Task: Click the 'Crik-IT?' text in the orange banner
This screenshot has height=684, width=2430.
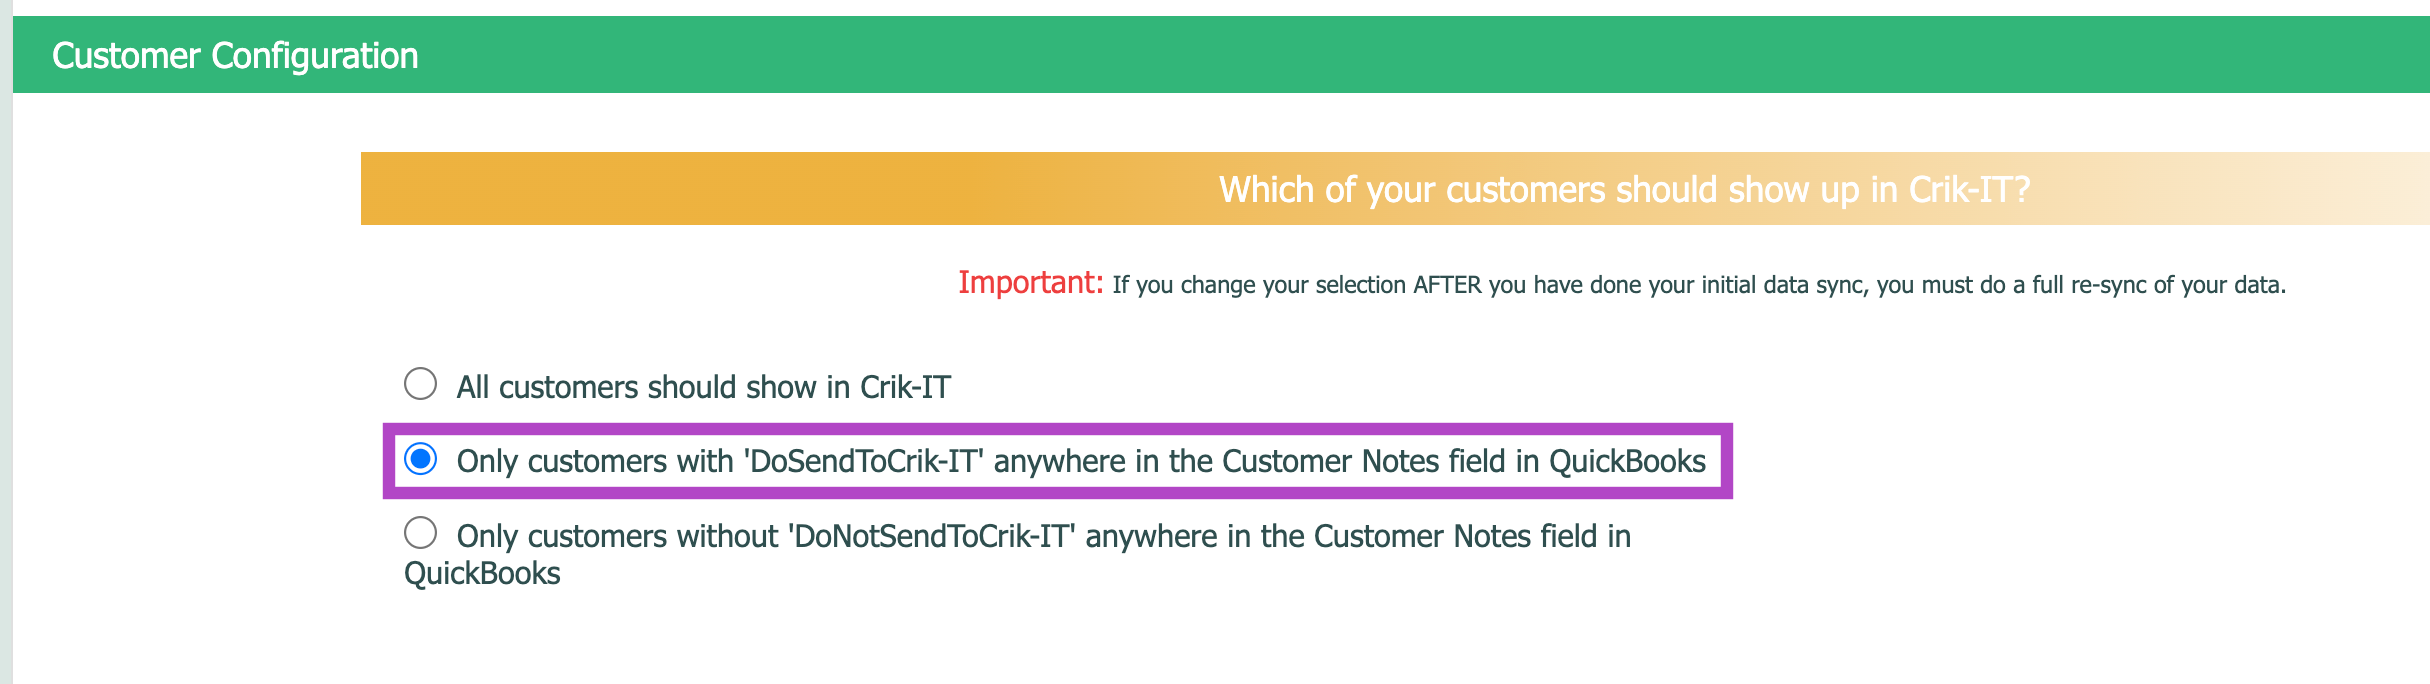Action: tap(1969, 189)
